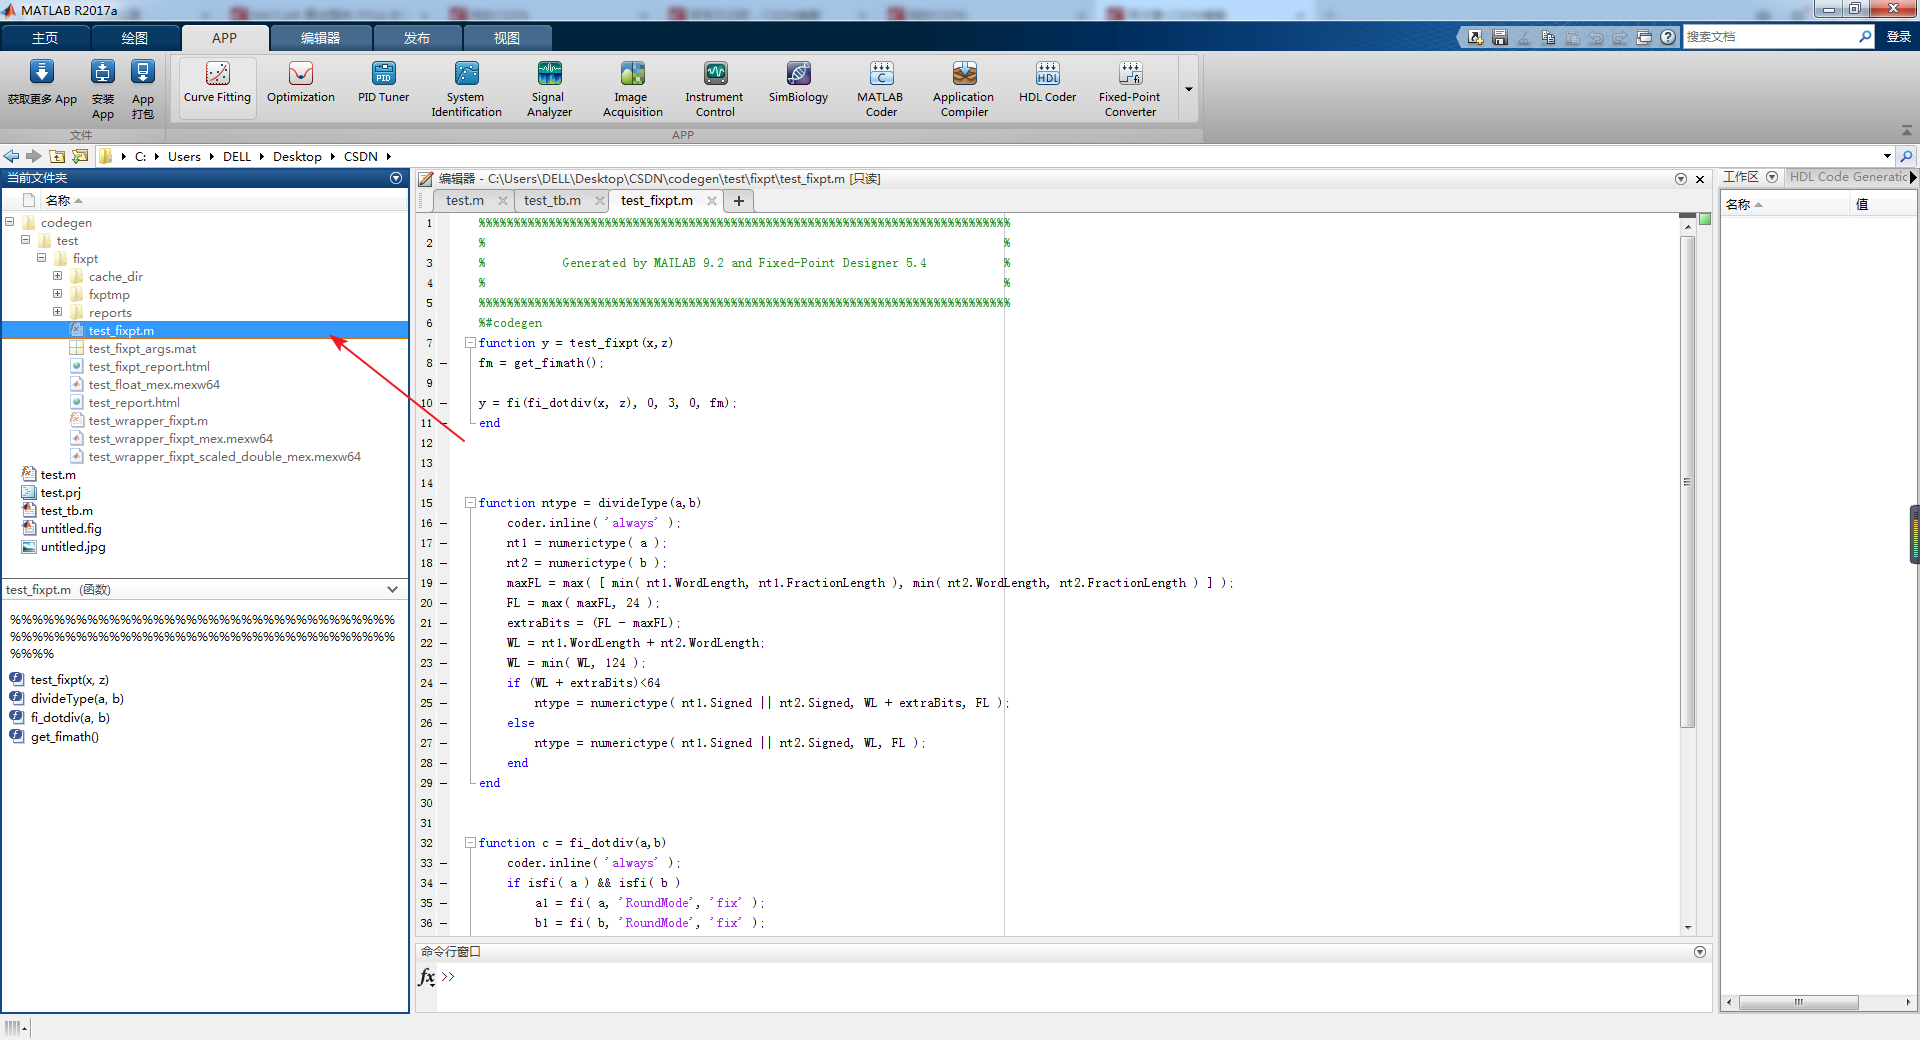Launch the SimBiology app
Image resolution: width=1920 pixels, height=1040 pixels.
click(x=797, y=83)
